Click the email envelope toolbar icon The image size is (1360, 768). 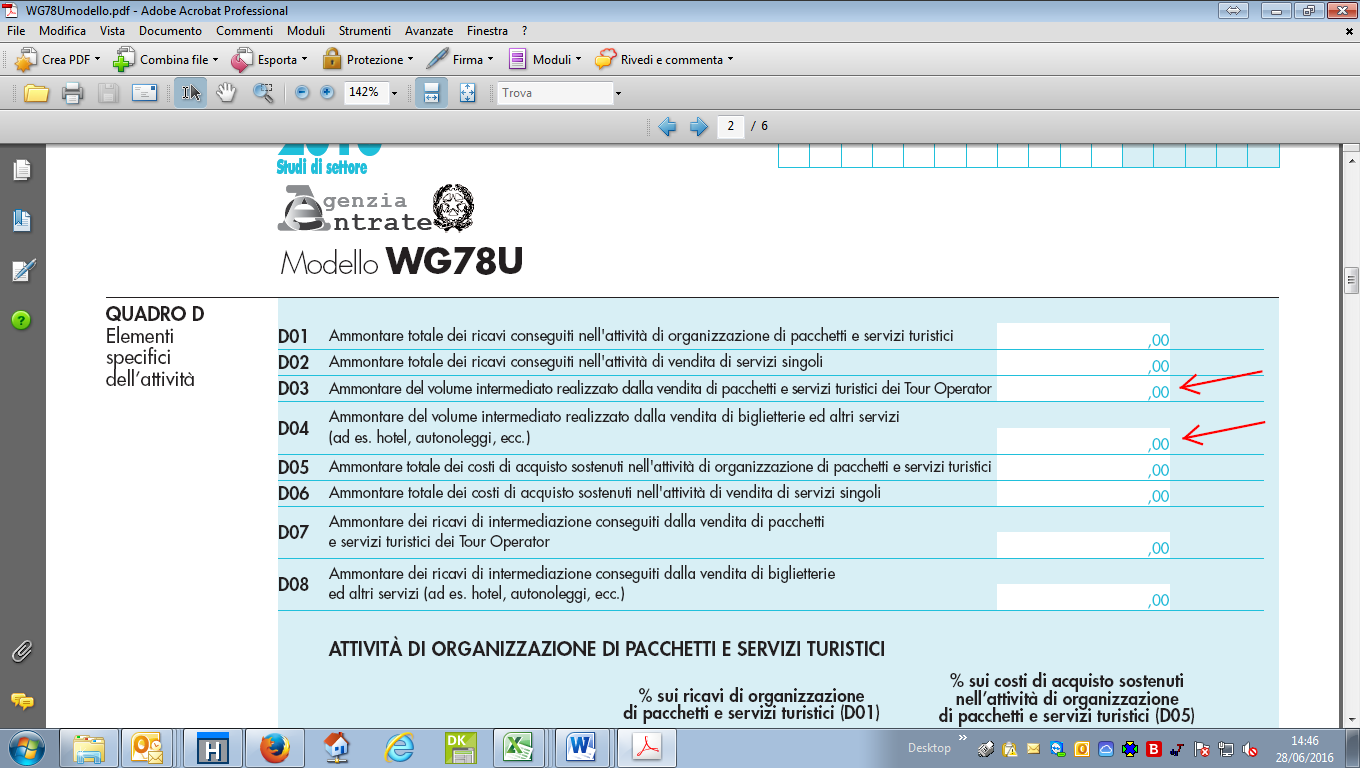[145, 93]
